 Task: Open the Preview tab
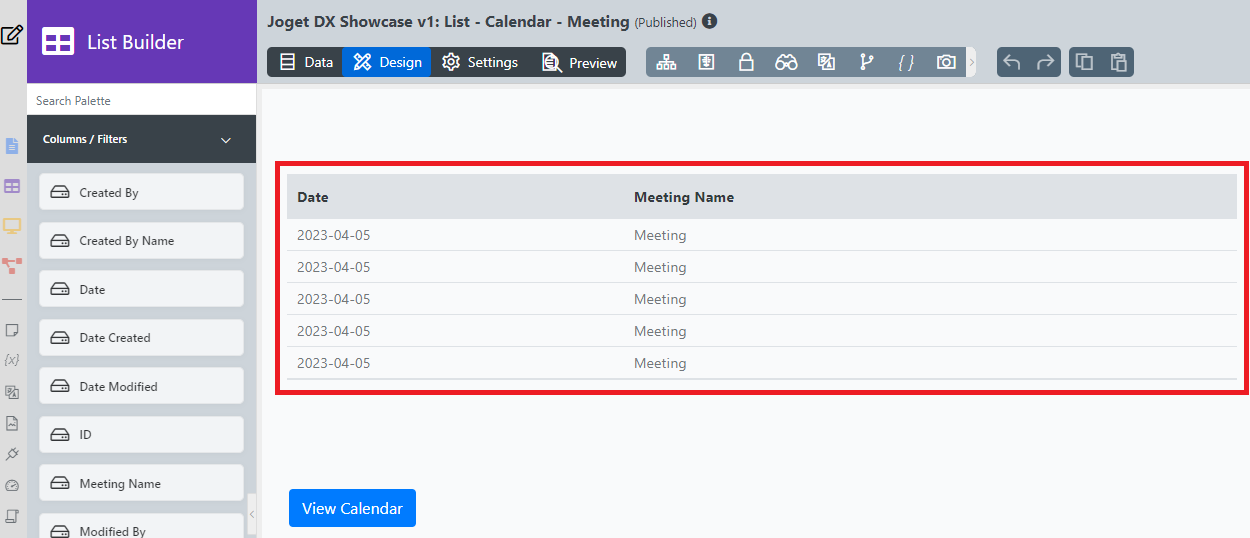point(579,62)
